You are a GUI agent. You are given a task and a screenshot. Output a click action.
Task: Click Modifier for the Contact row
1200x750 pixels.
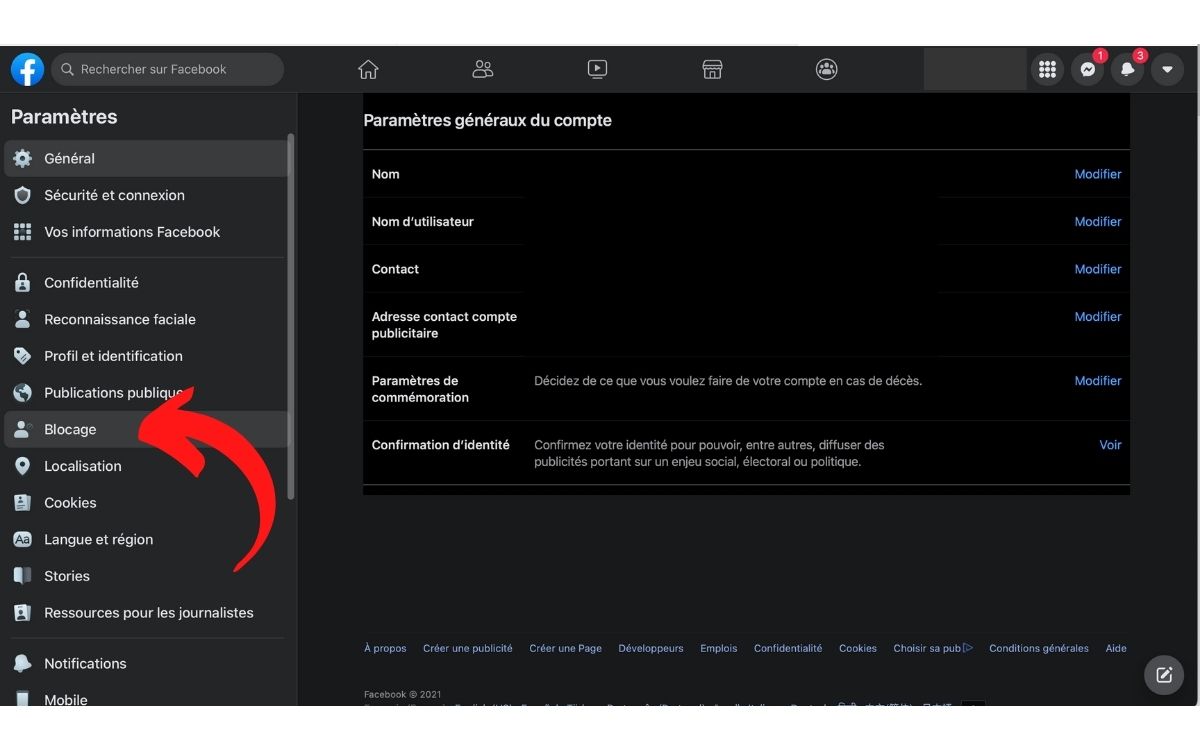(1098, 269)
